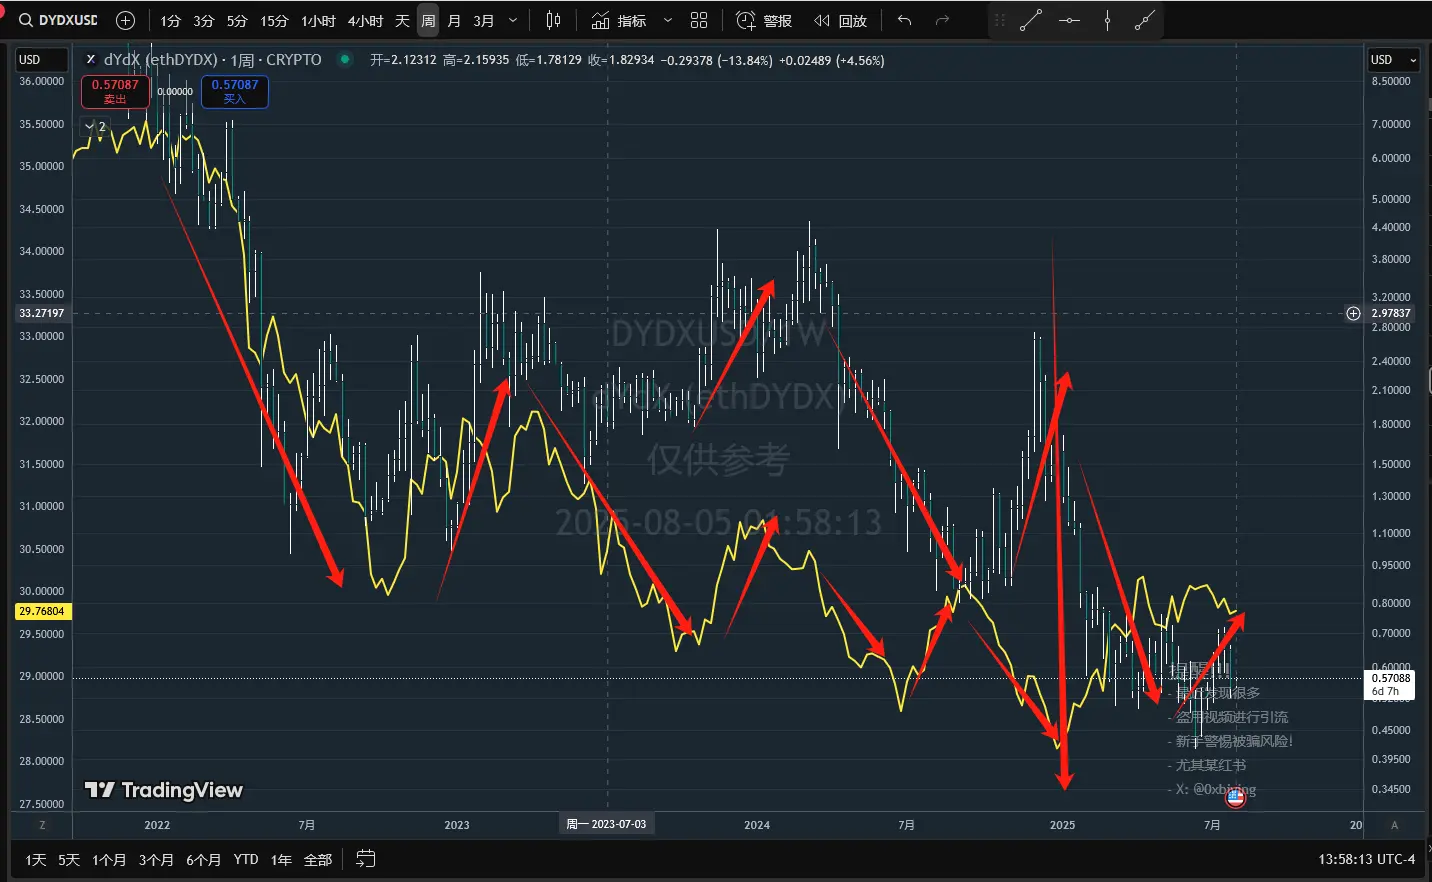Toggle the green market status dot
This screenshot has height=882, width=1432.
pyautogui.click(x=345, y=59)
